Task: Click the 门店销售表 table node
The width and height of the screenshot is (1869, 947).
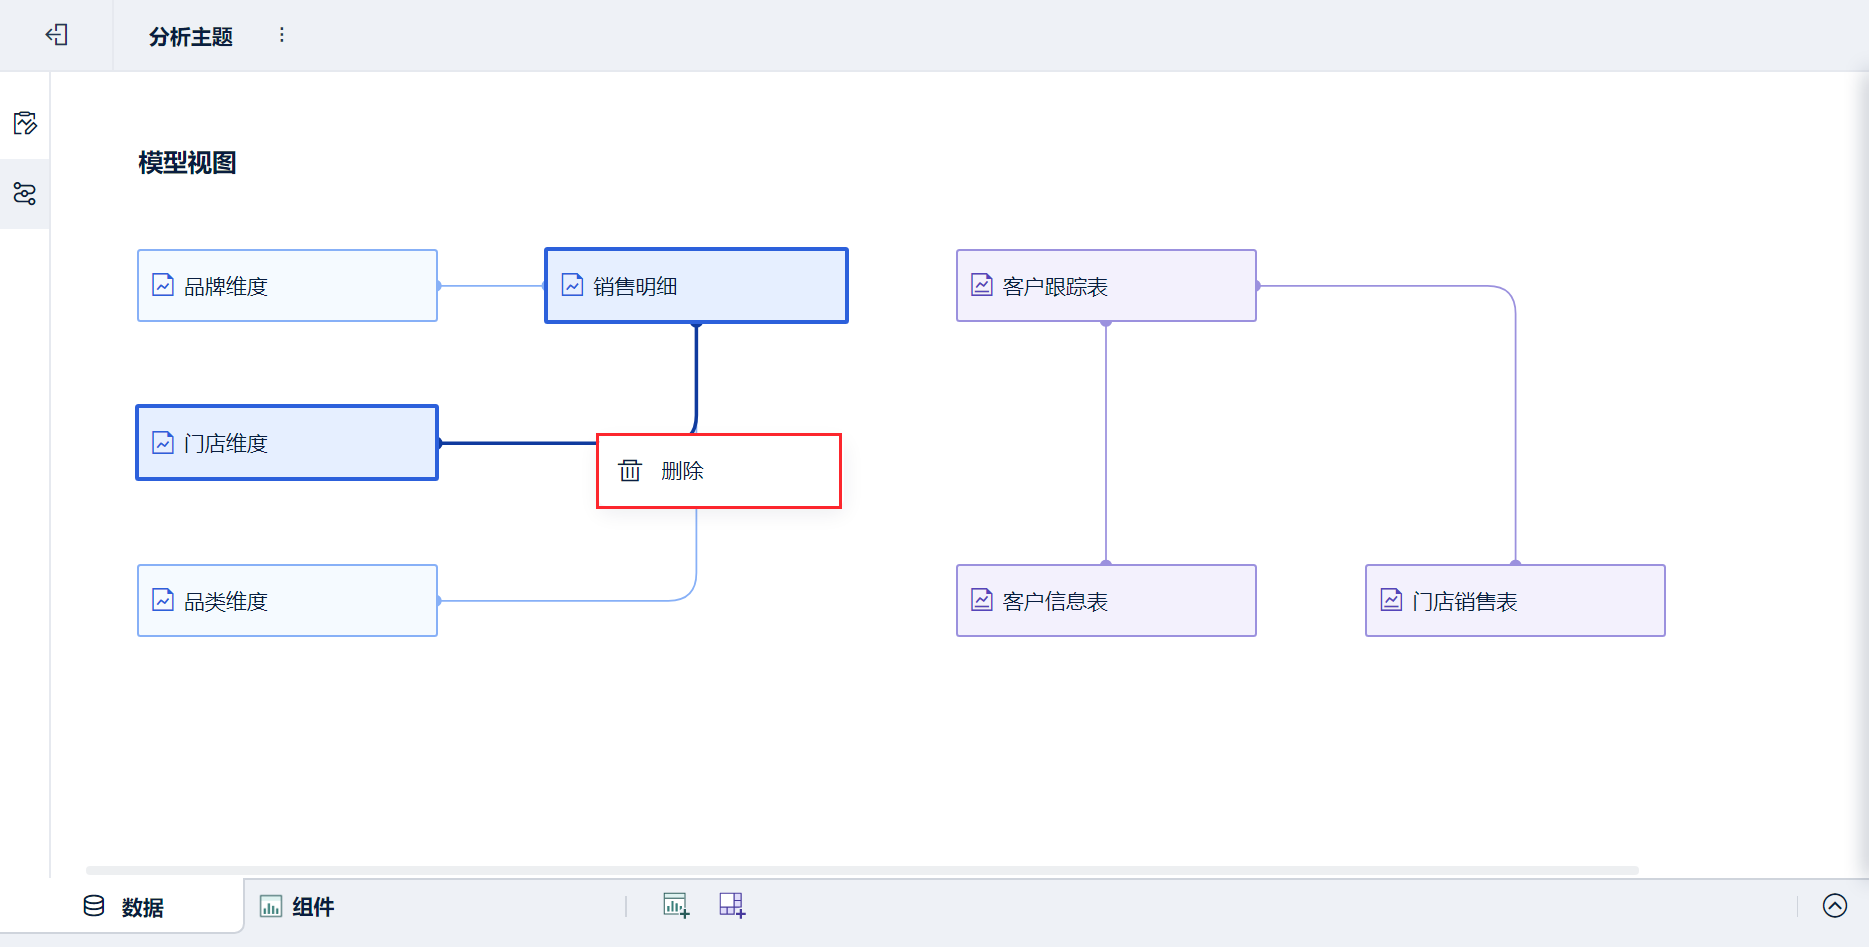Action: (1515, 601)
